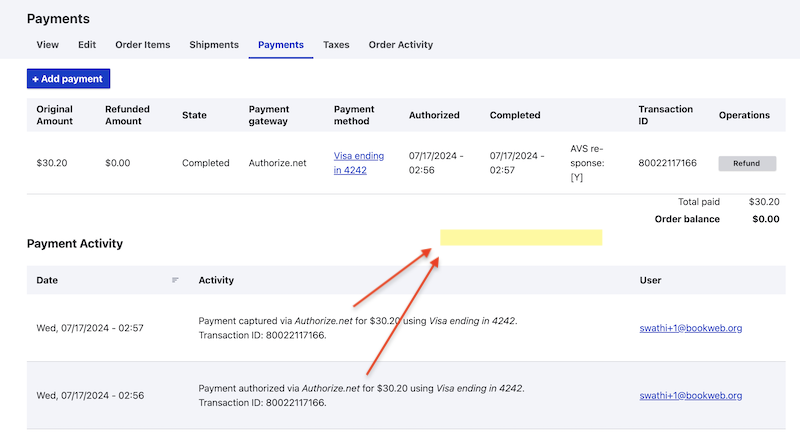Open user link in 02:57 activity row
The image size is (800, 440).
pos(690,328)
